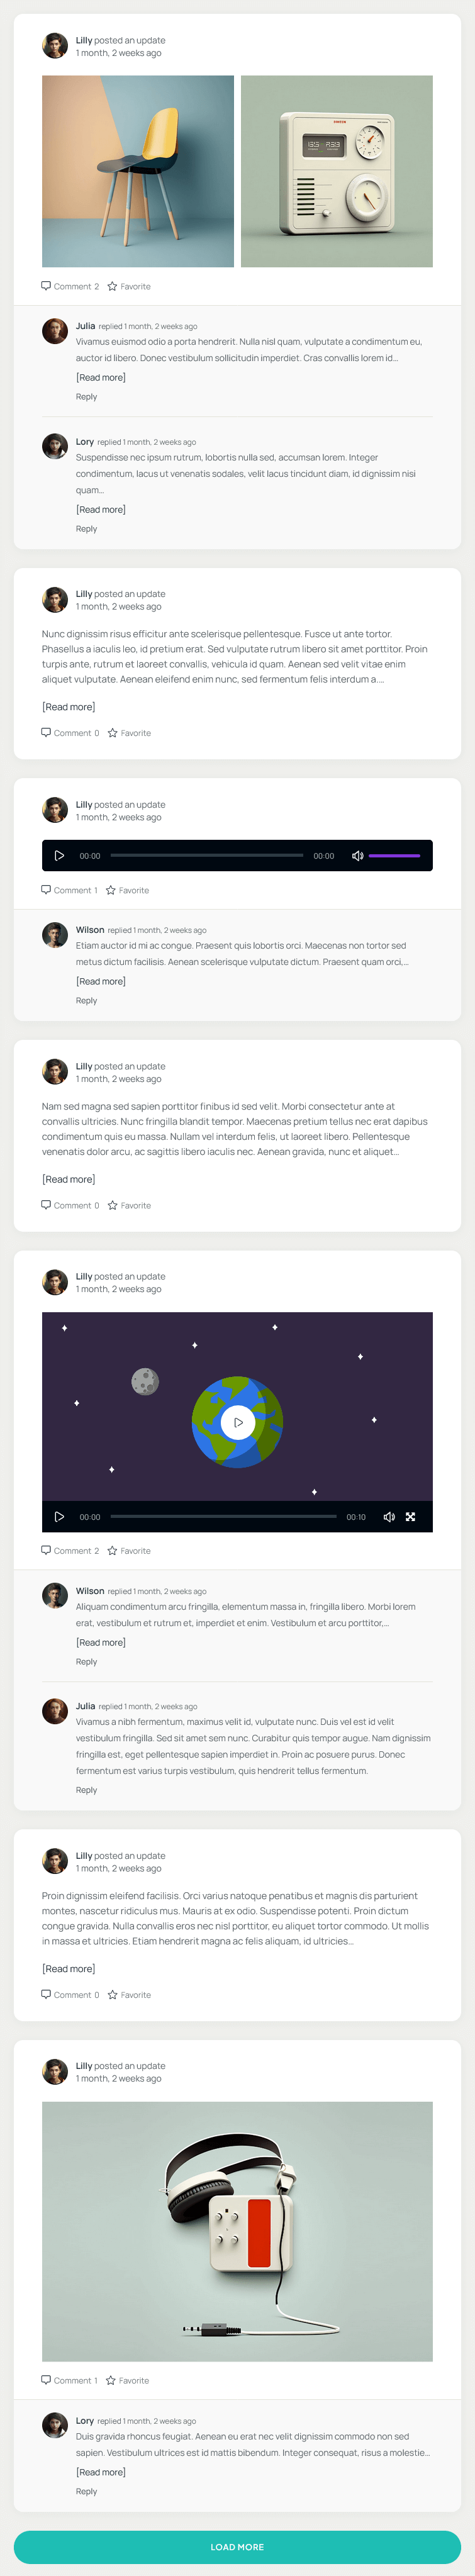Reply to Lory's Suspendisse comment
Viewport: 475px width, 2576px height.
87,529
